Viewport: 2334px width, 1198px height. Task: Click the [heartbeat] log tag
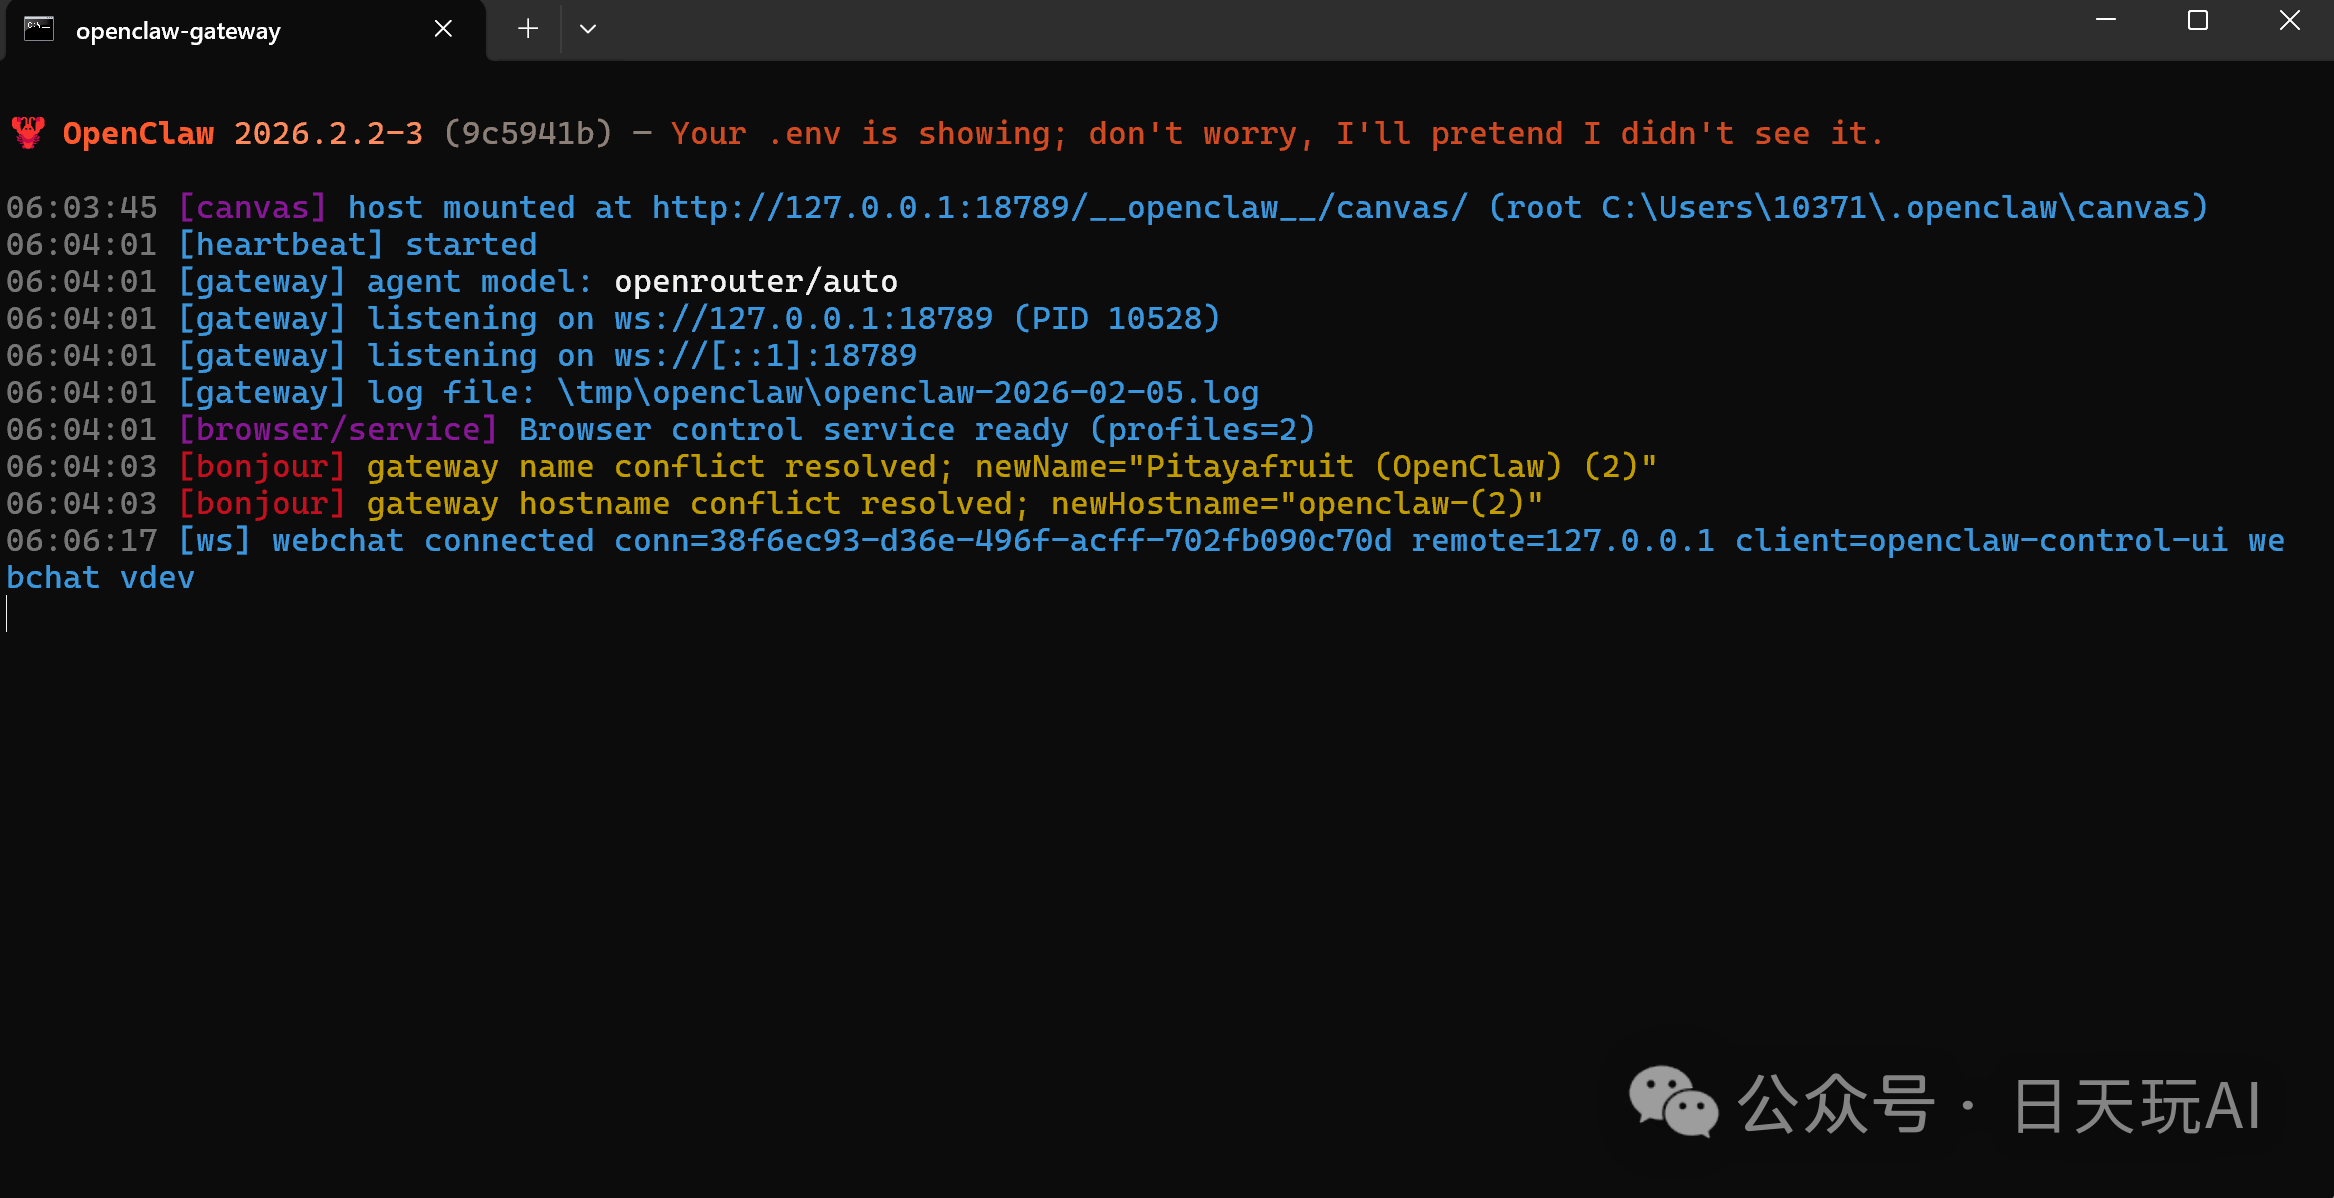[x=281, y=245]
